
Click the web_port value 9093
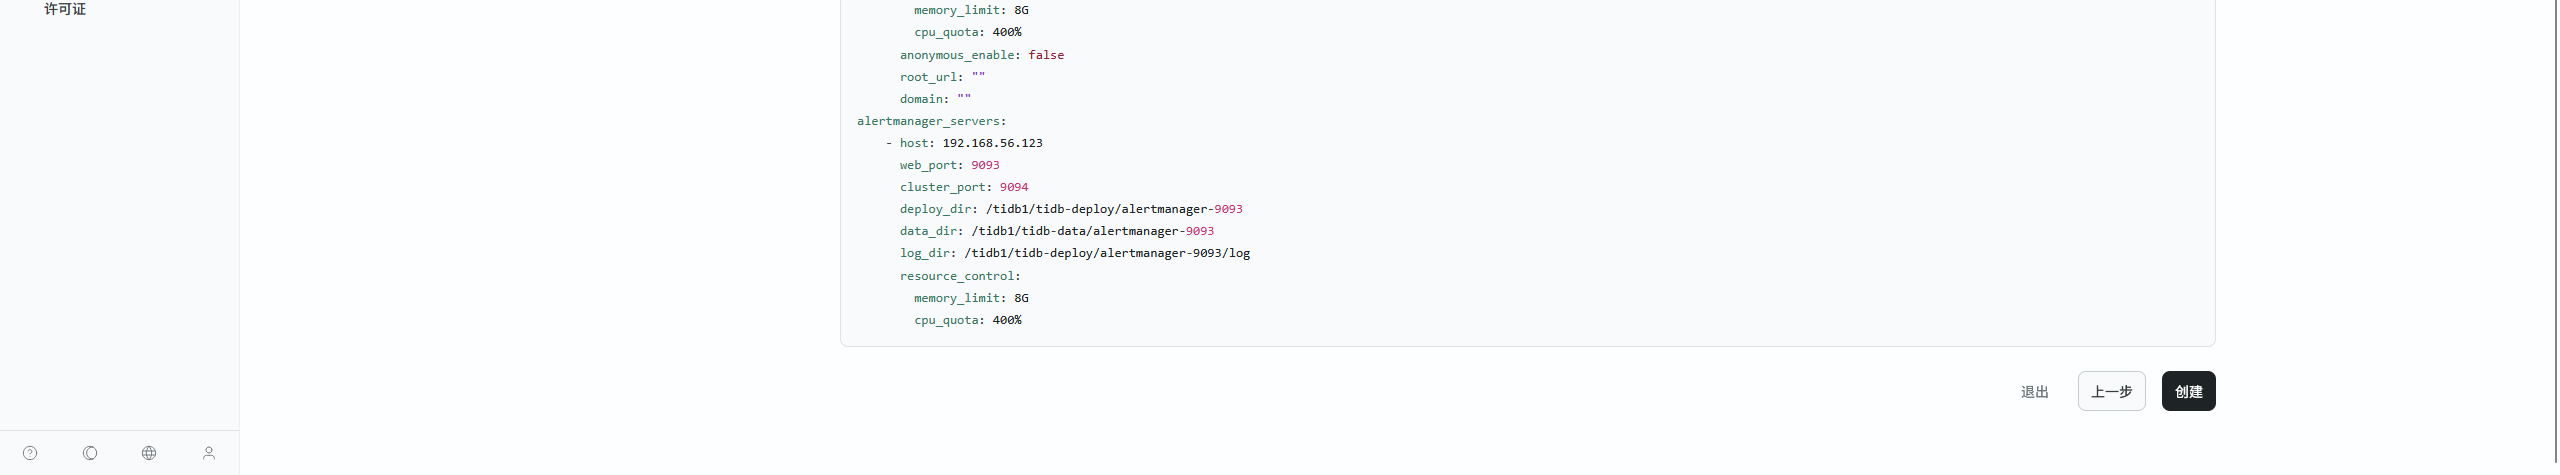coord(985,165)
